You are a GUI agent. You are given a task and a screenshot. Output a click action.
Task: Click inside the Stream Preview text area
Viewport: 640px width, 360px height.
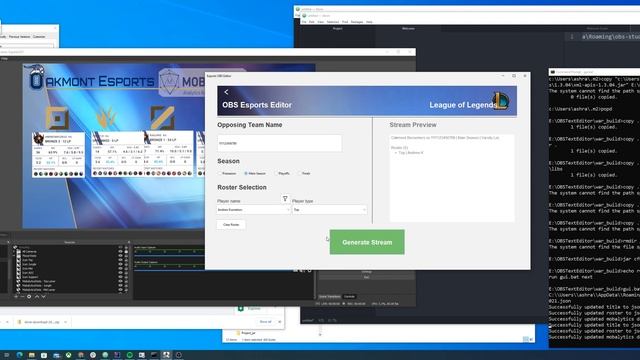point(452,178)
